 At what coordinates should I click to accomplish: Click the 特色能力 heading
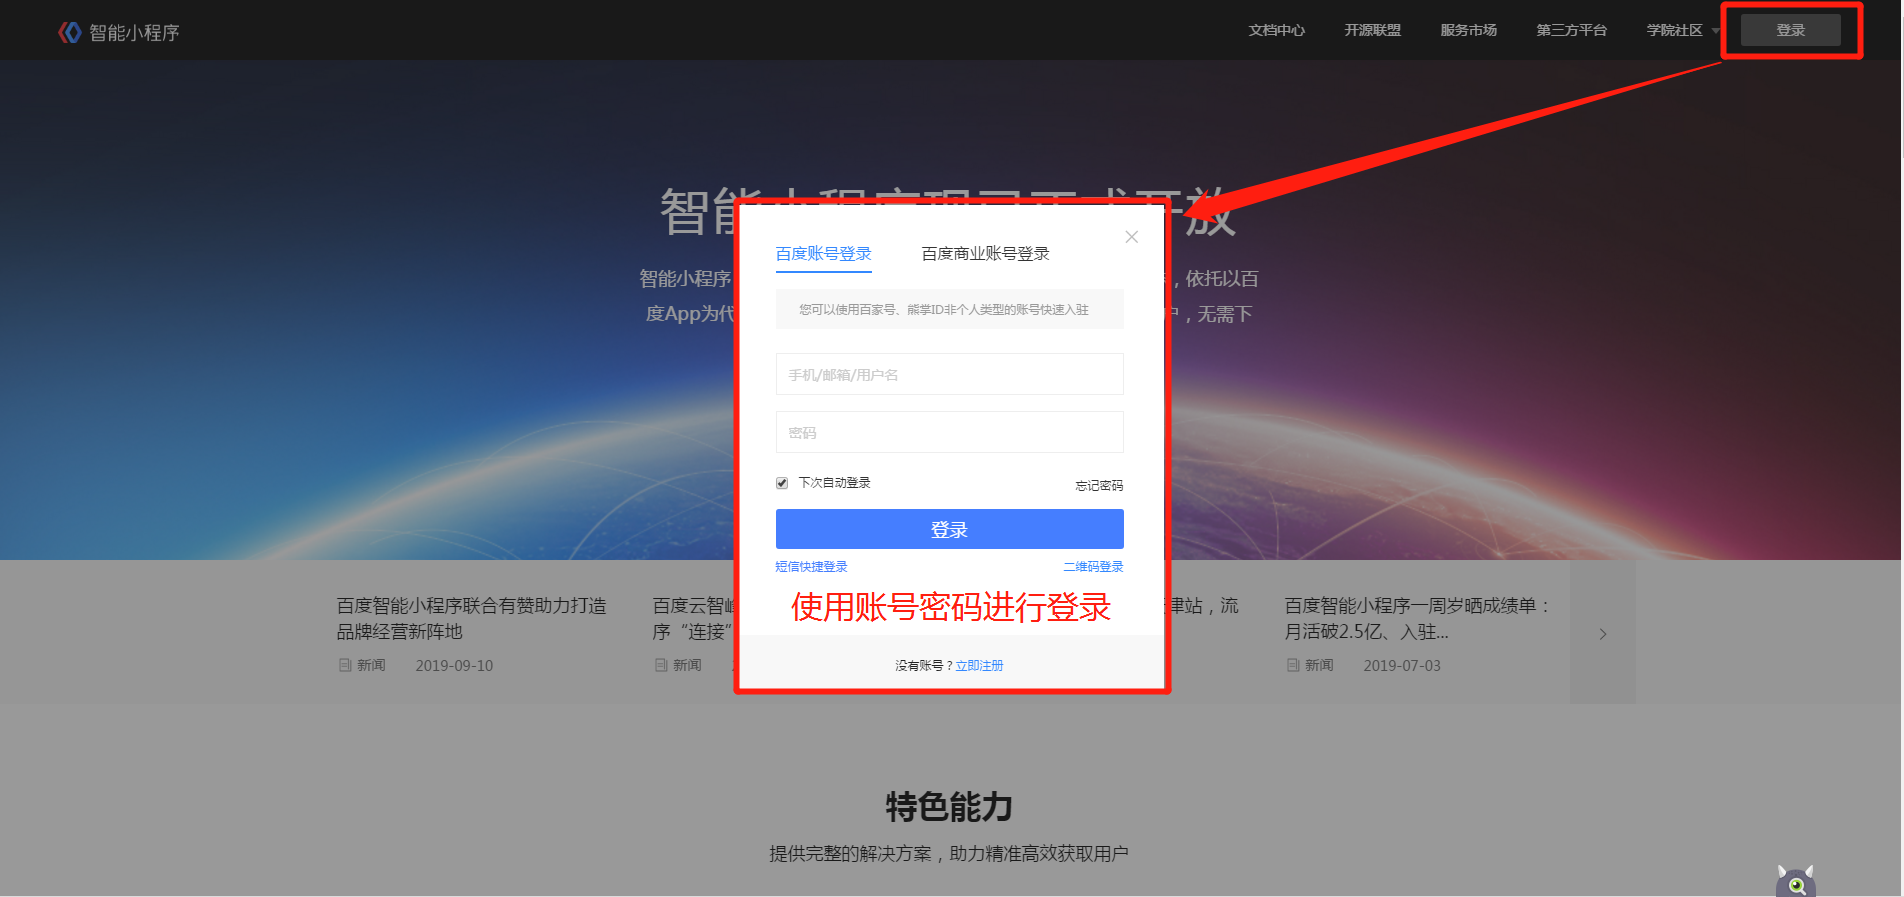point(949,807)
